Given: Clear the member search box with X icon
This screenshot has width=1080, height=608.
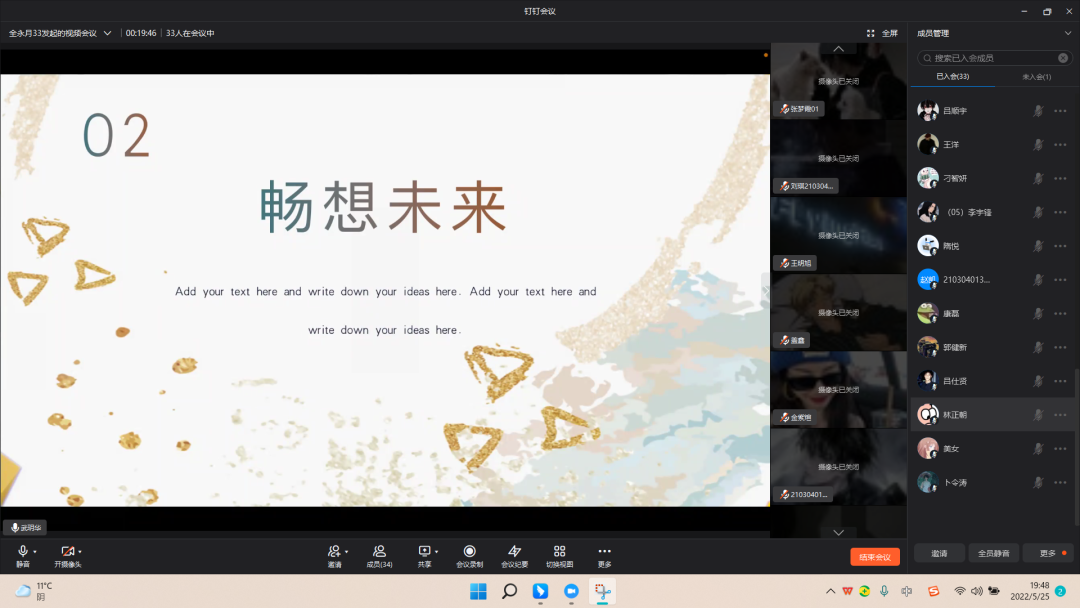Looking at the screenshot, I should pos(1063,58).
